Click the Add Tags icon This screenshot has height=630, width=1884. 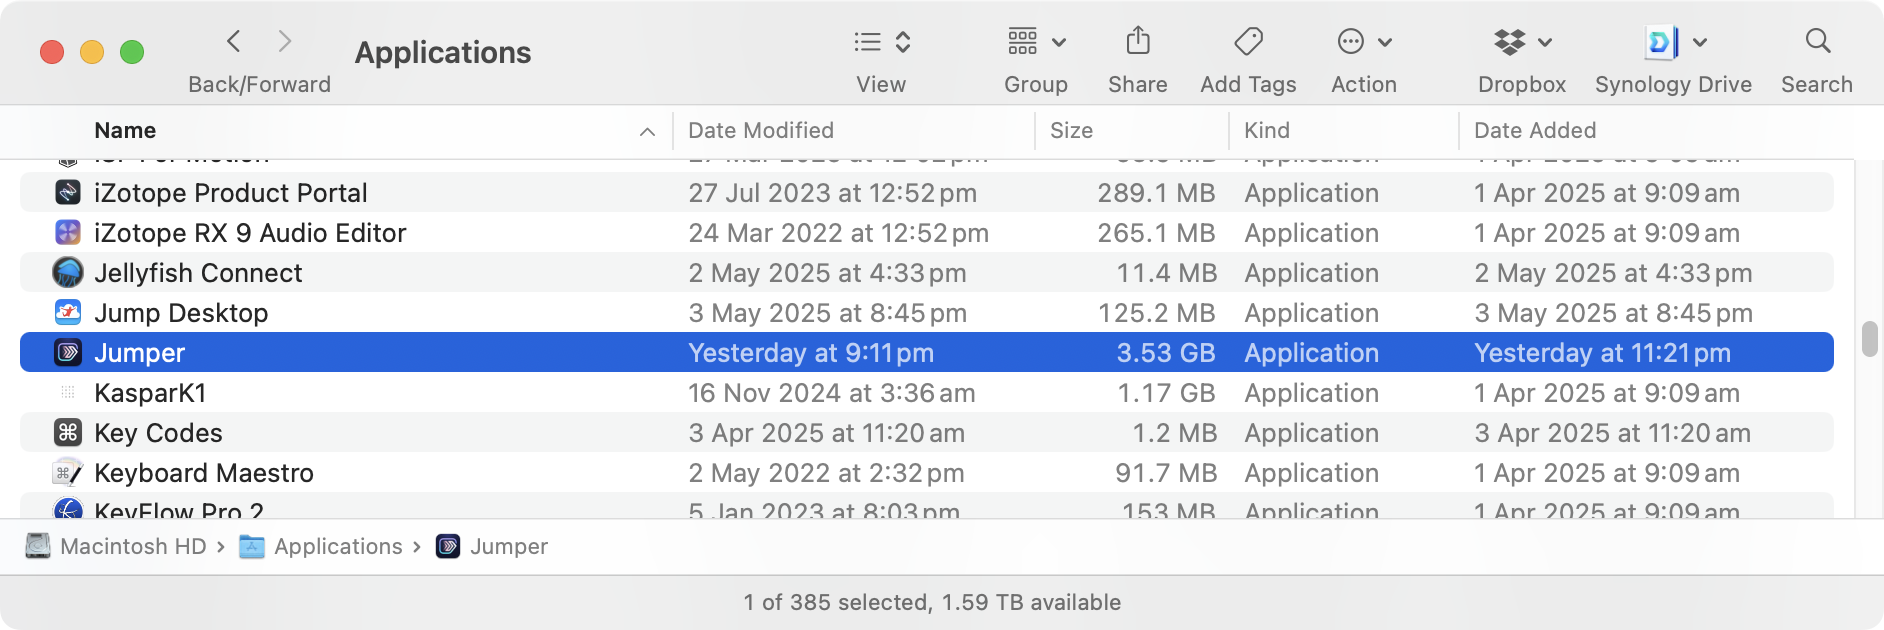[x=1248, y=42]
